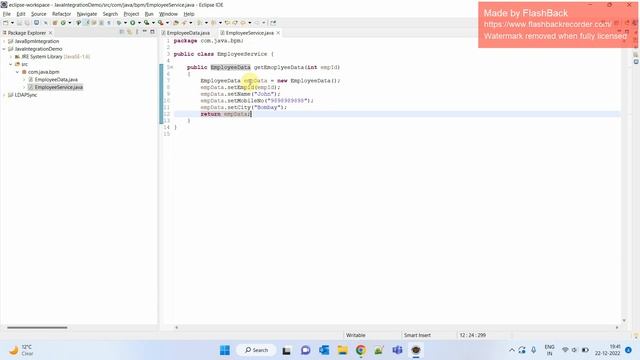Open the Windows Start menu

click(224, 350)
